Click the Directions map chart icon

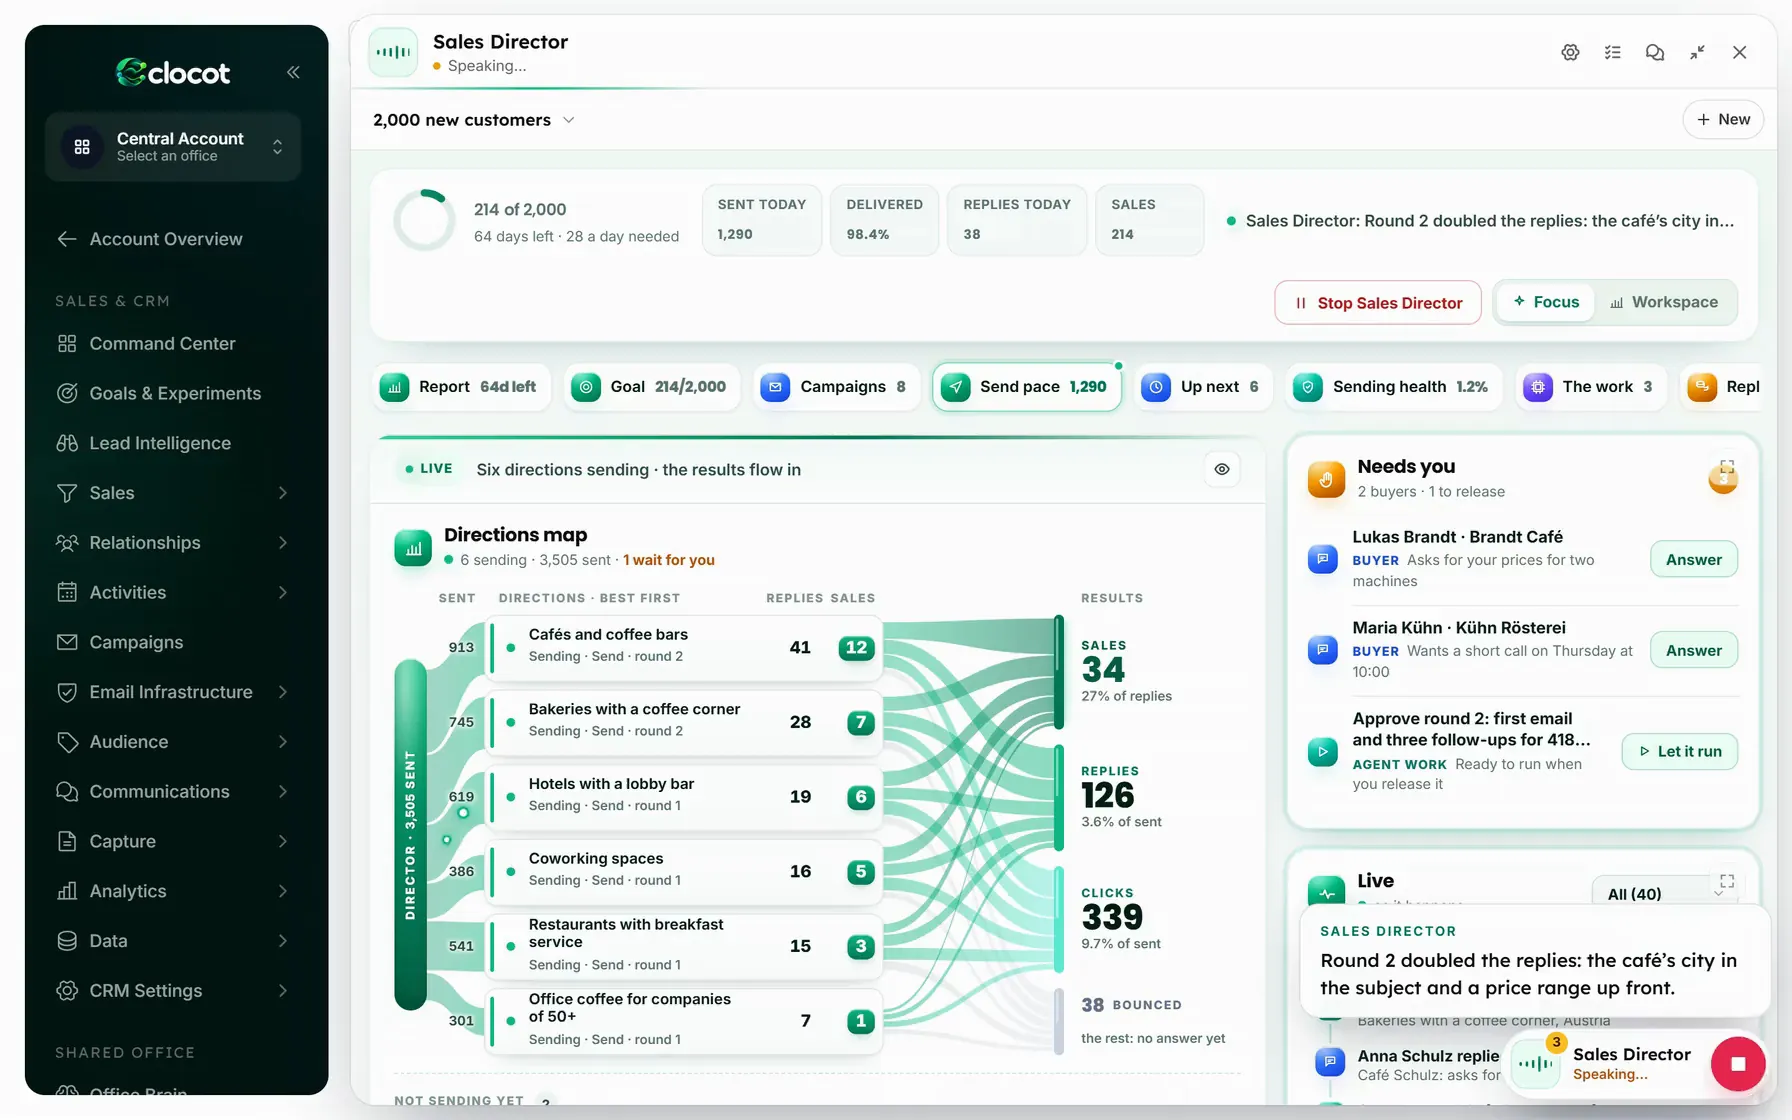(413, 547)
